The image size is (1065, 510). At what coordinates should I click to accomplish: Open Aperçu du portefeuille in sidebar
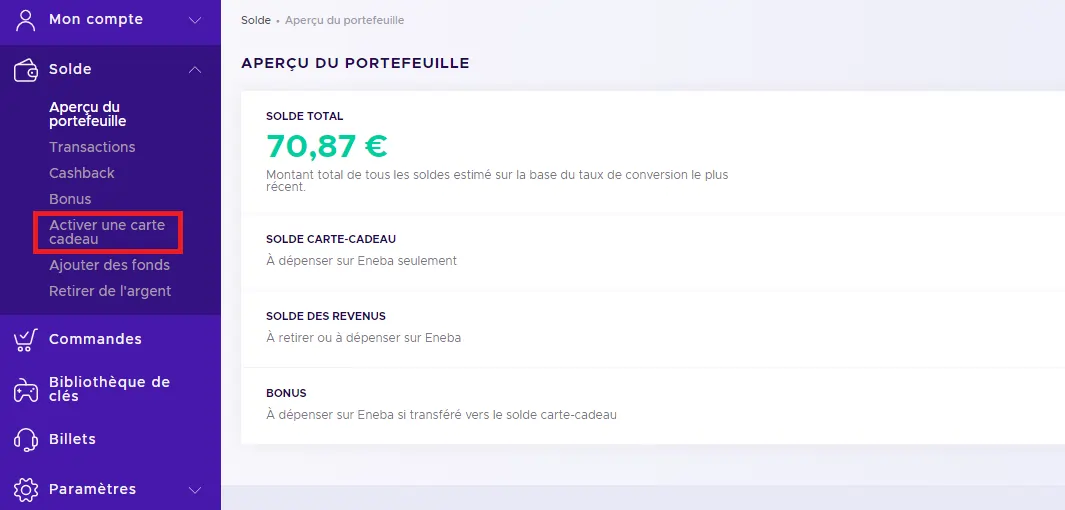87,114
